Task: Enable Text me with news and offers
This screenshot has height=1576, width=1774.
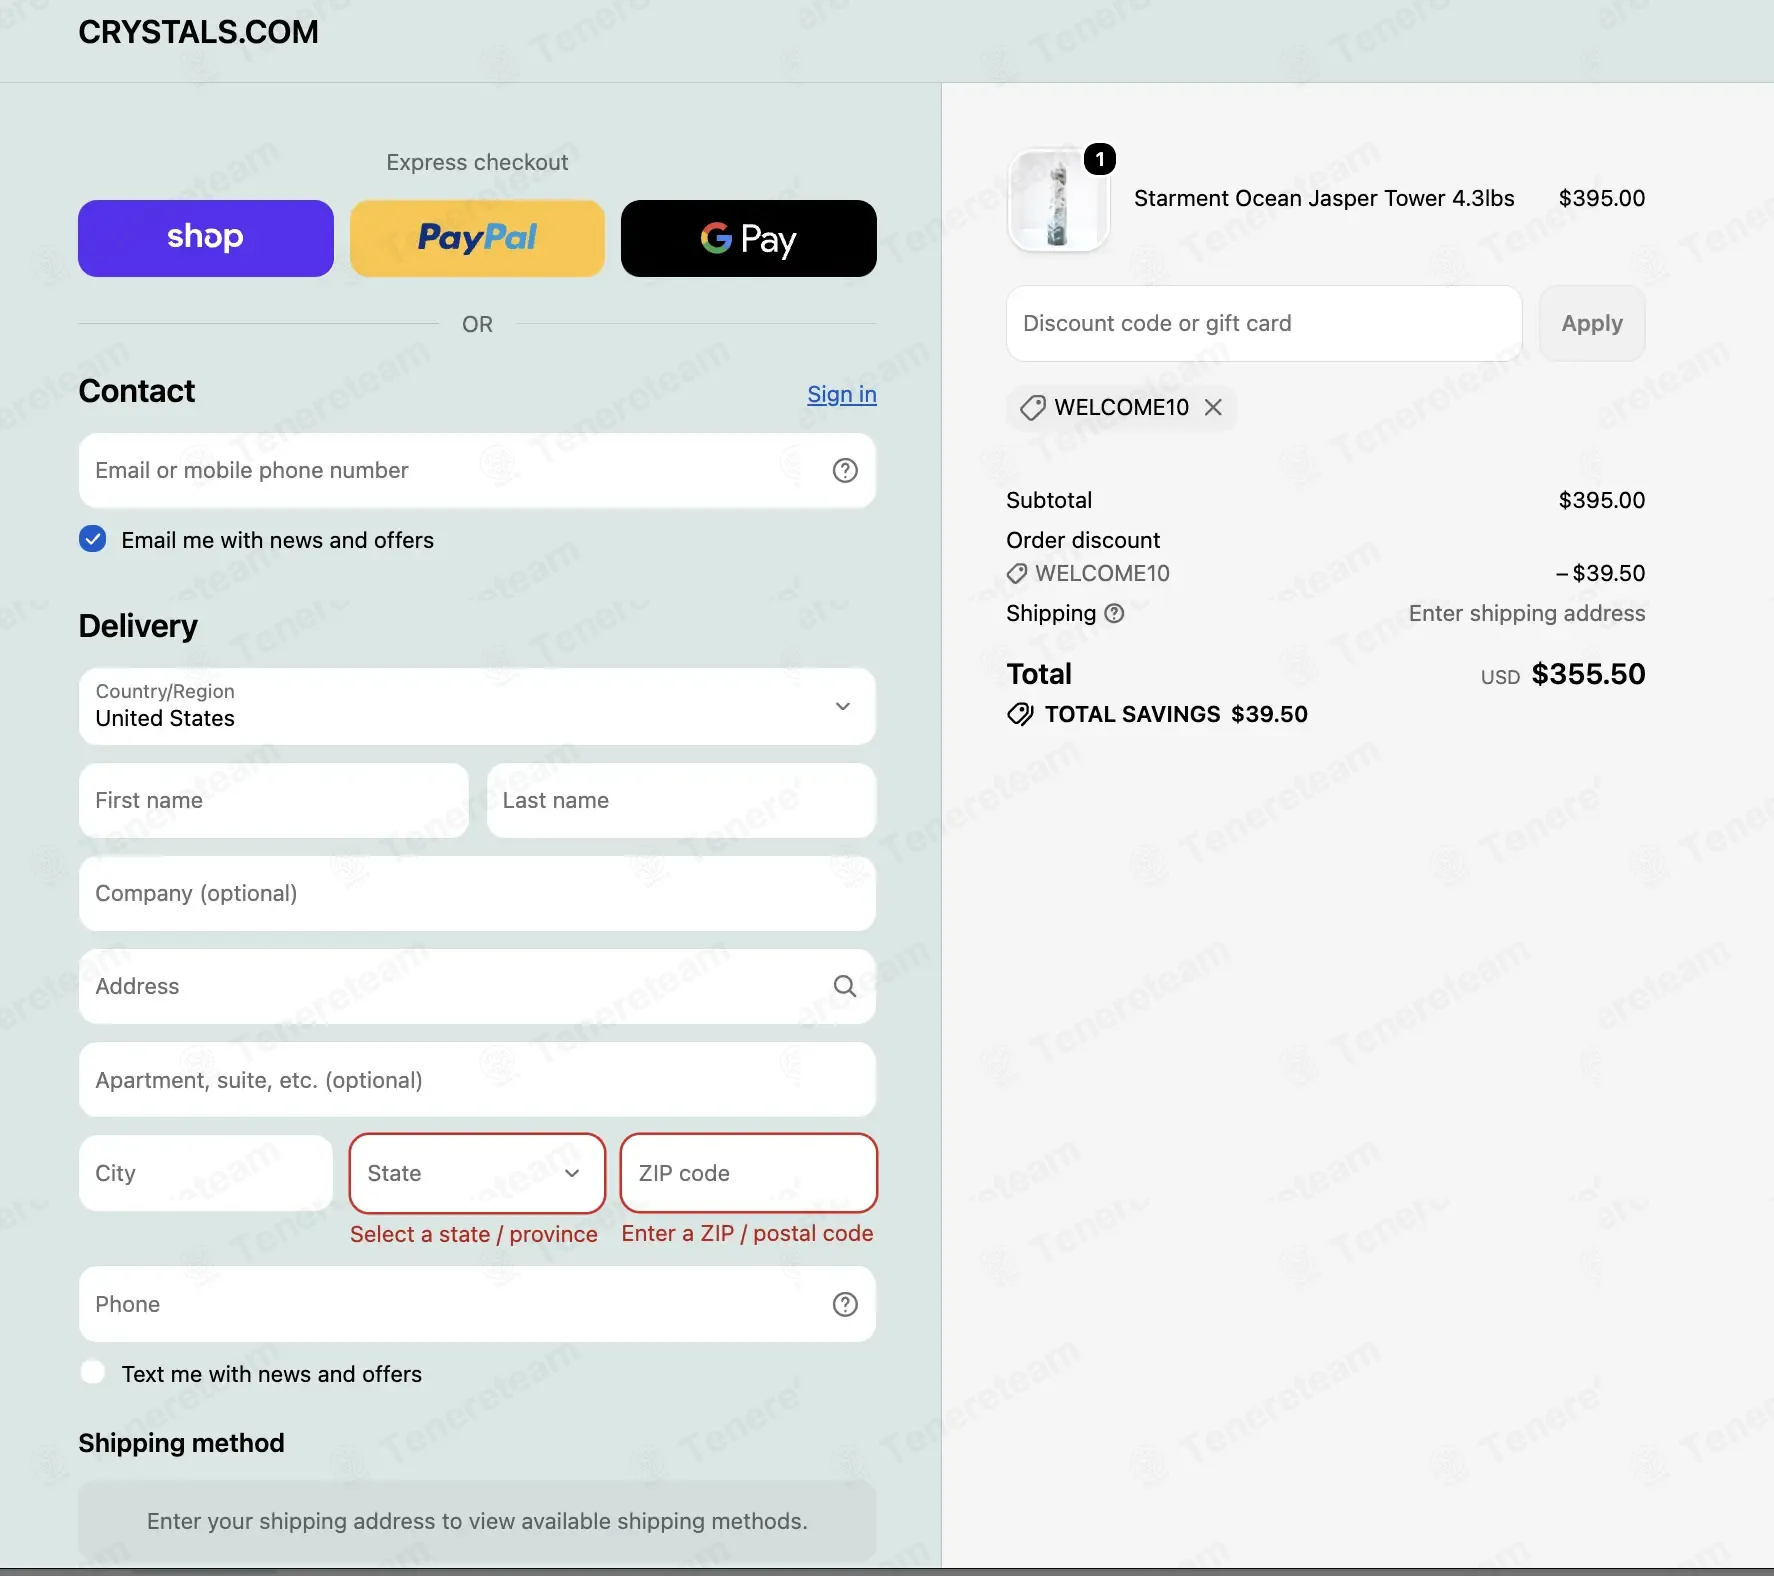Action: point(93,1372)
